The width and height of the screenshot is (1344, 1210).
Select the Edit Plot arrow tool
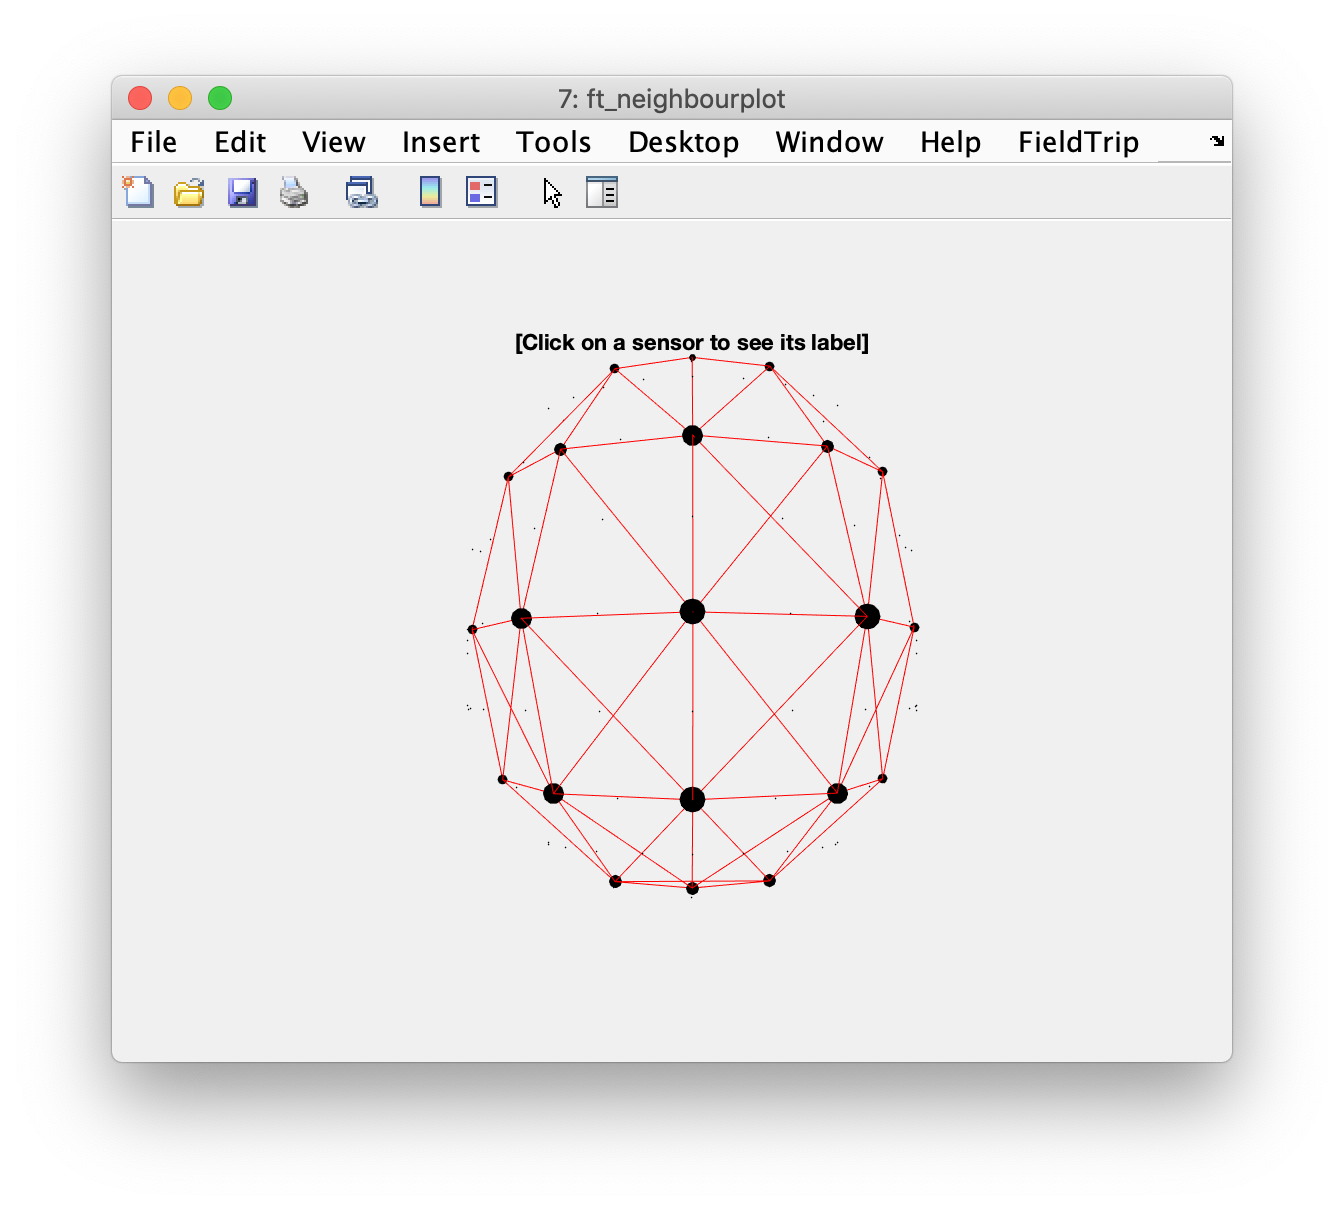pyautogui.click(x=552, y=192)
